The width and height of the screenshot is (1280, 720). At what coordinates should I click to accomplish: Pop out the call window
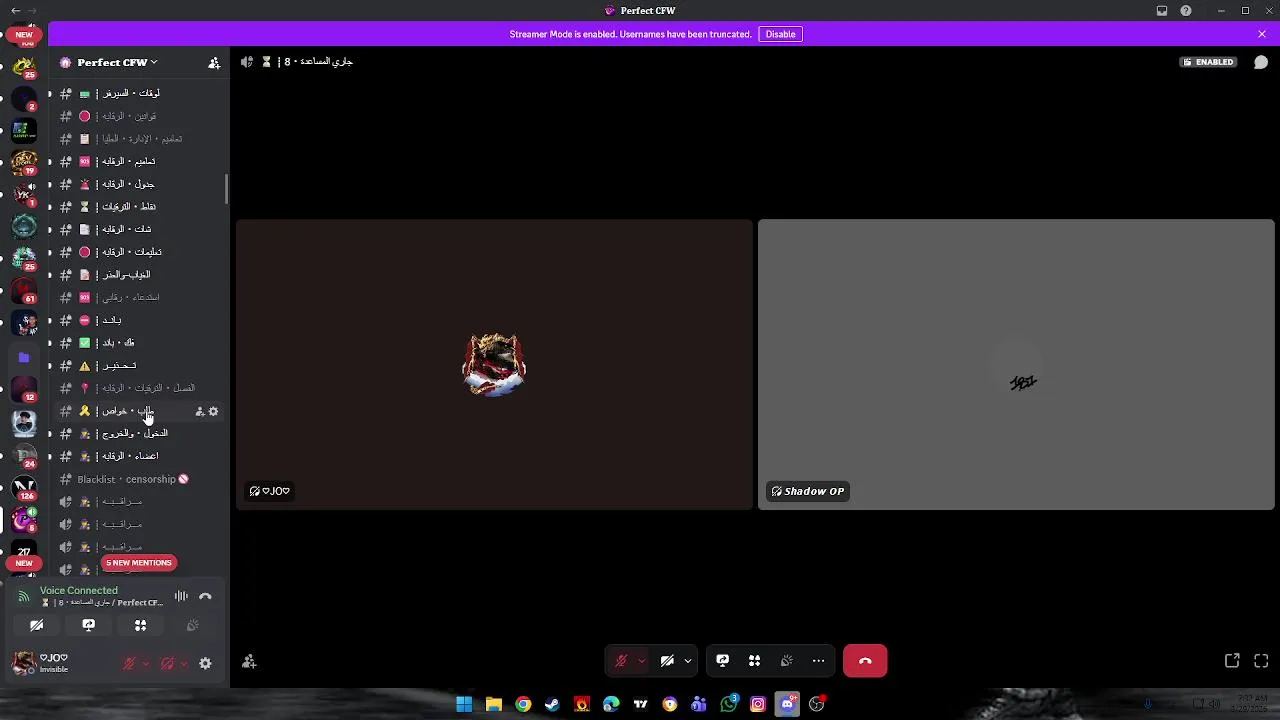(1232, 661)
